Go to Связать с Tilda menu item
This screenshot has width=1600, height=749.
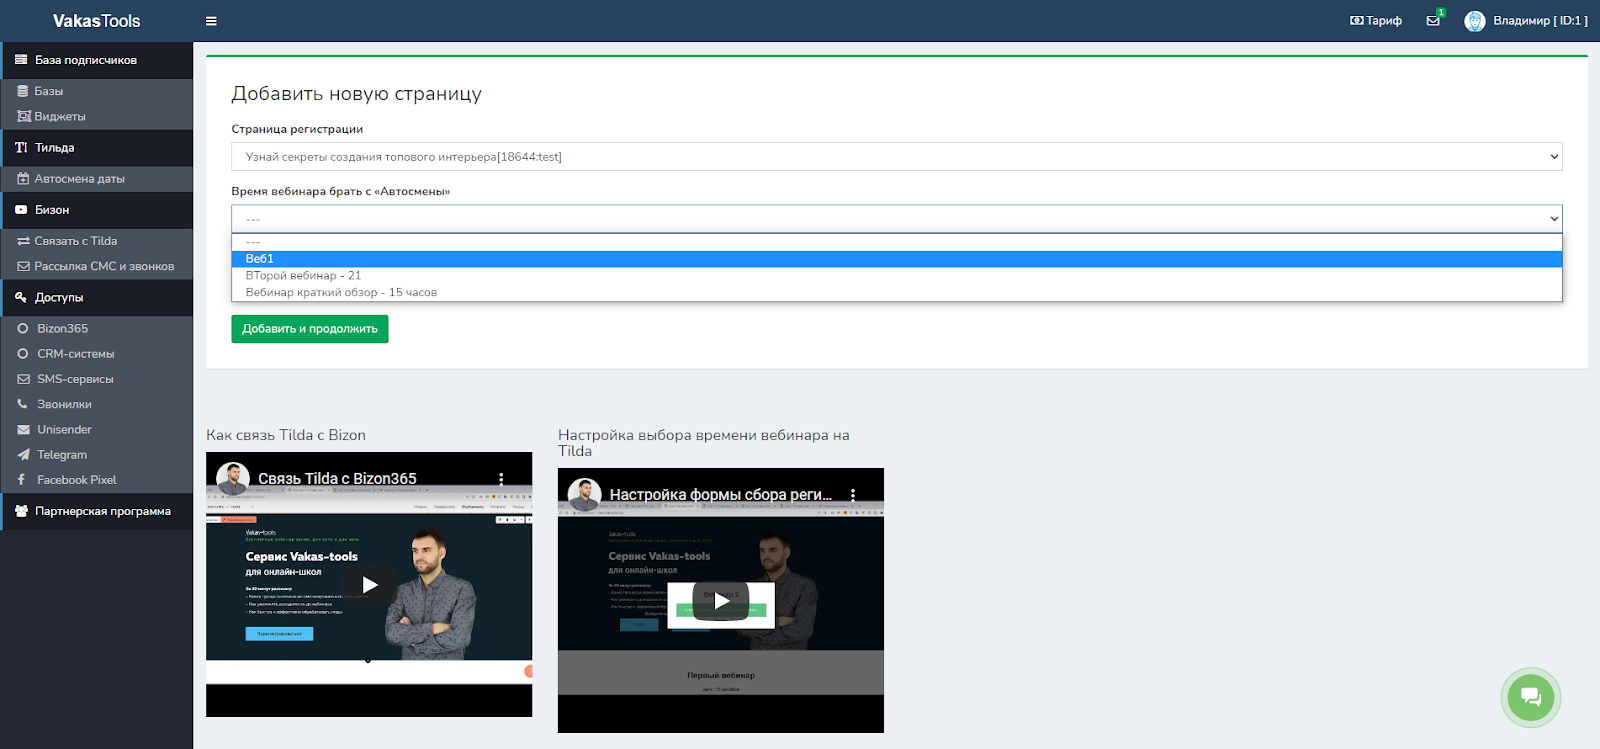tap(75, 241)
